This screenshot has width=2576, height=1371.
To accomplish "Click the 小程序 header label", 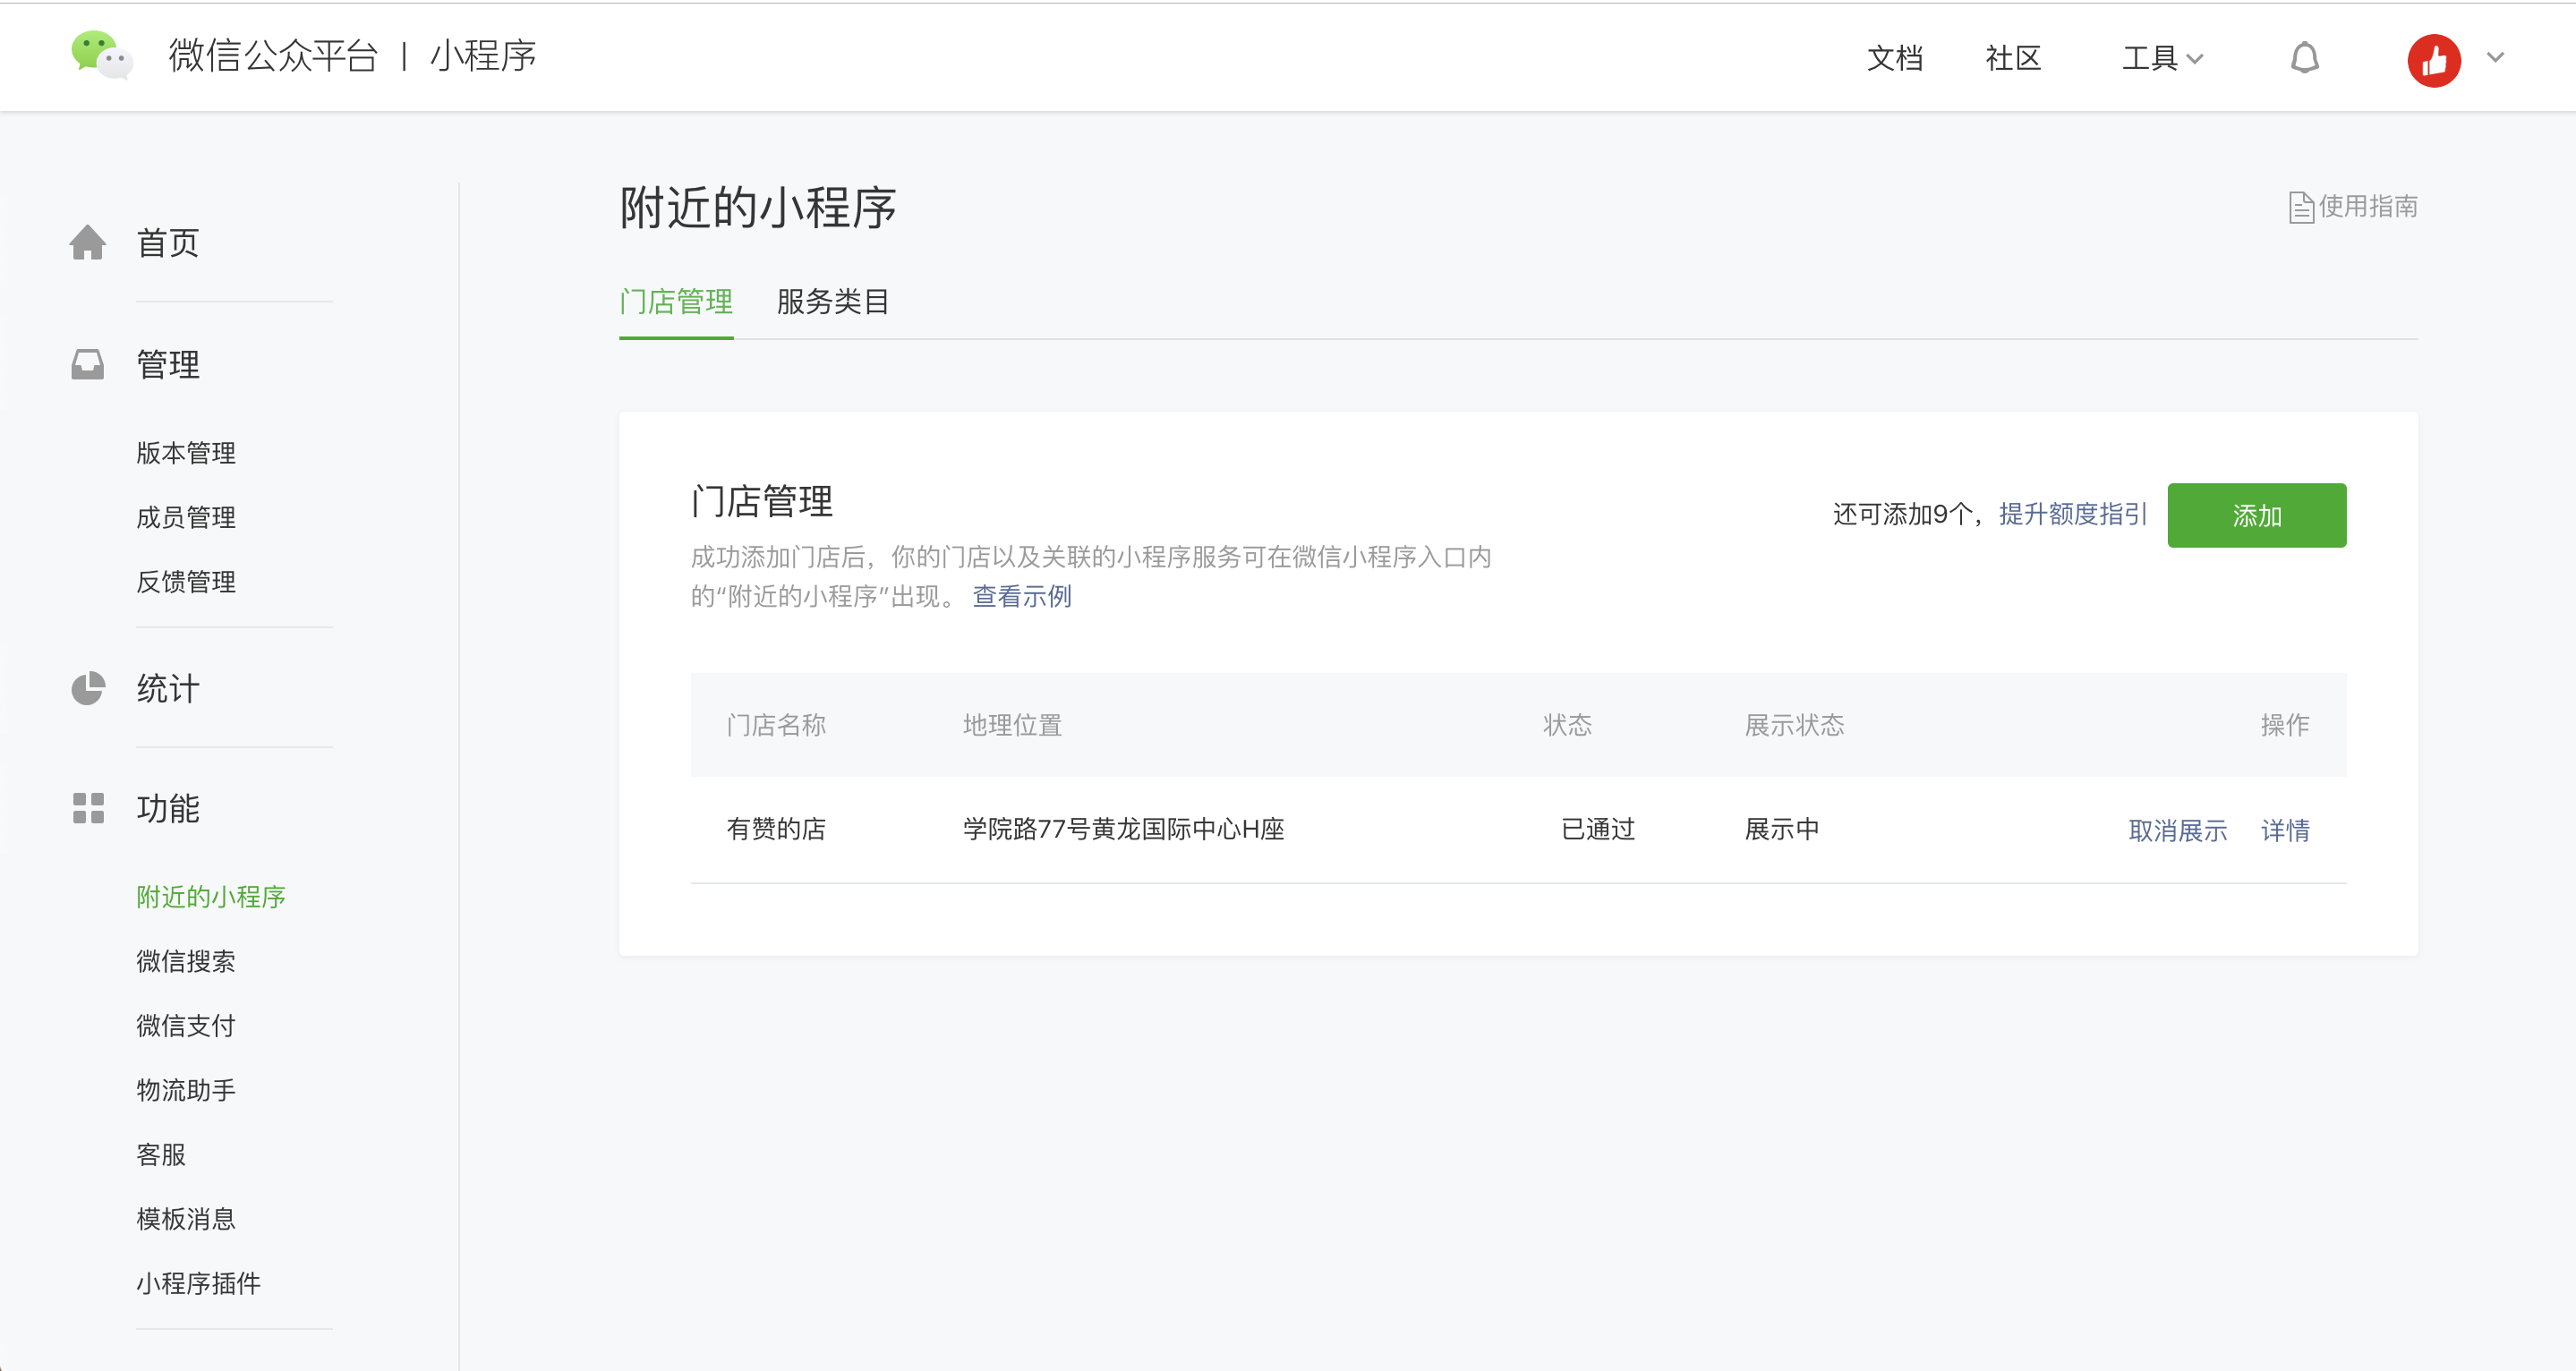I will (483, 55).
